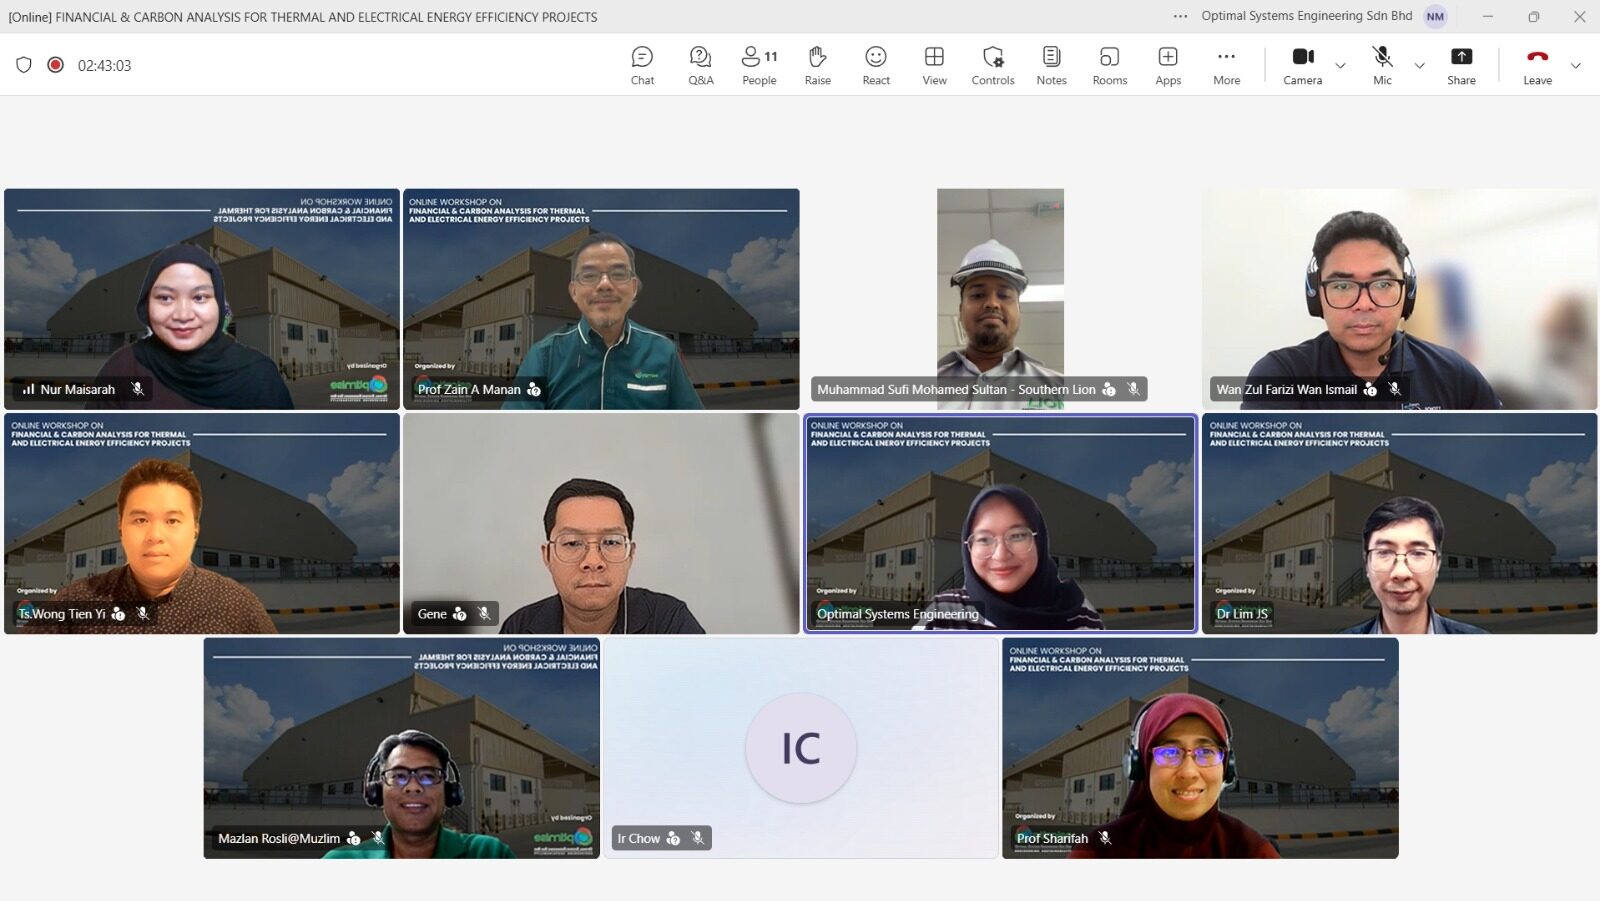Screen dimensions: 1600x901
Task: Leave the meeting
Action: click(x=1538, y=66)
